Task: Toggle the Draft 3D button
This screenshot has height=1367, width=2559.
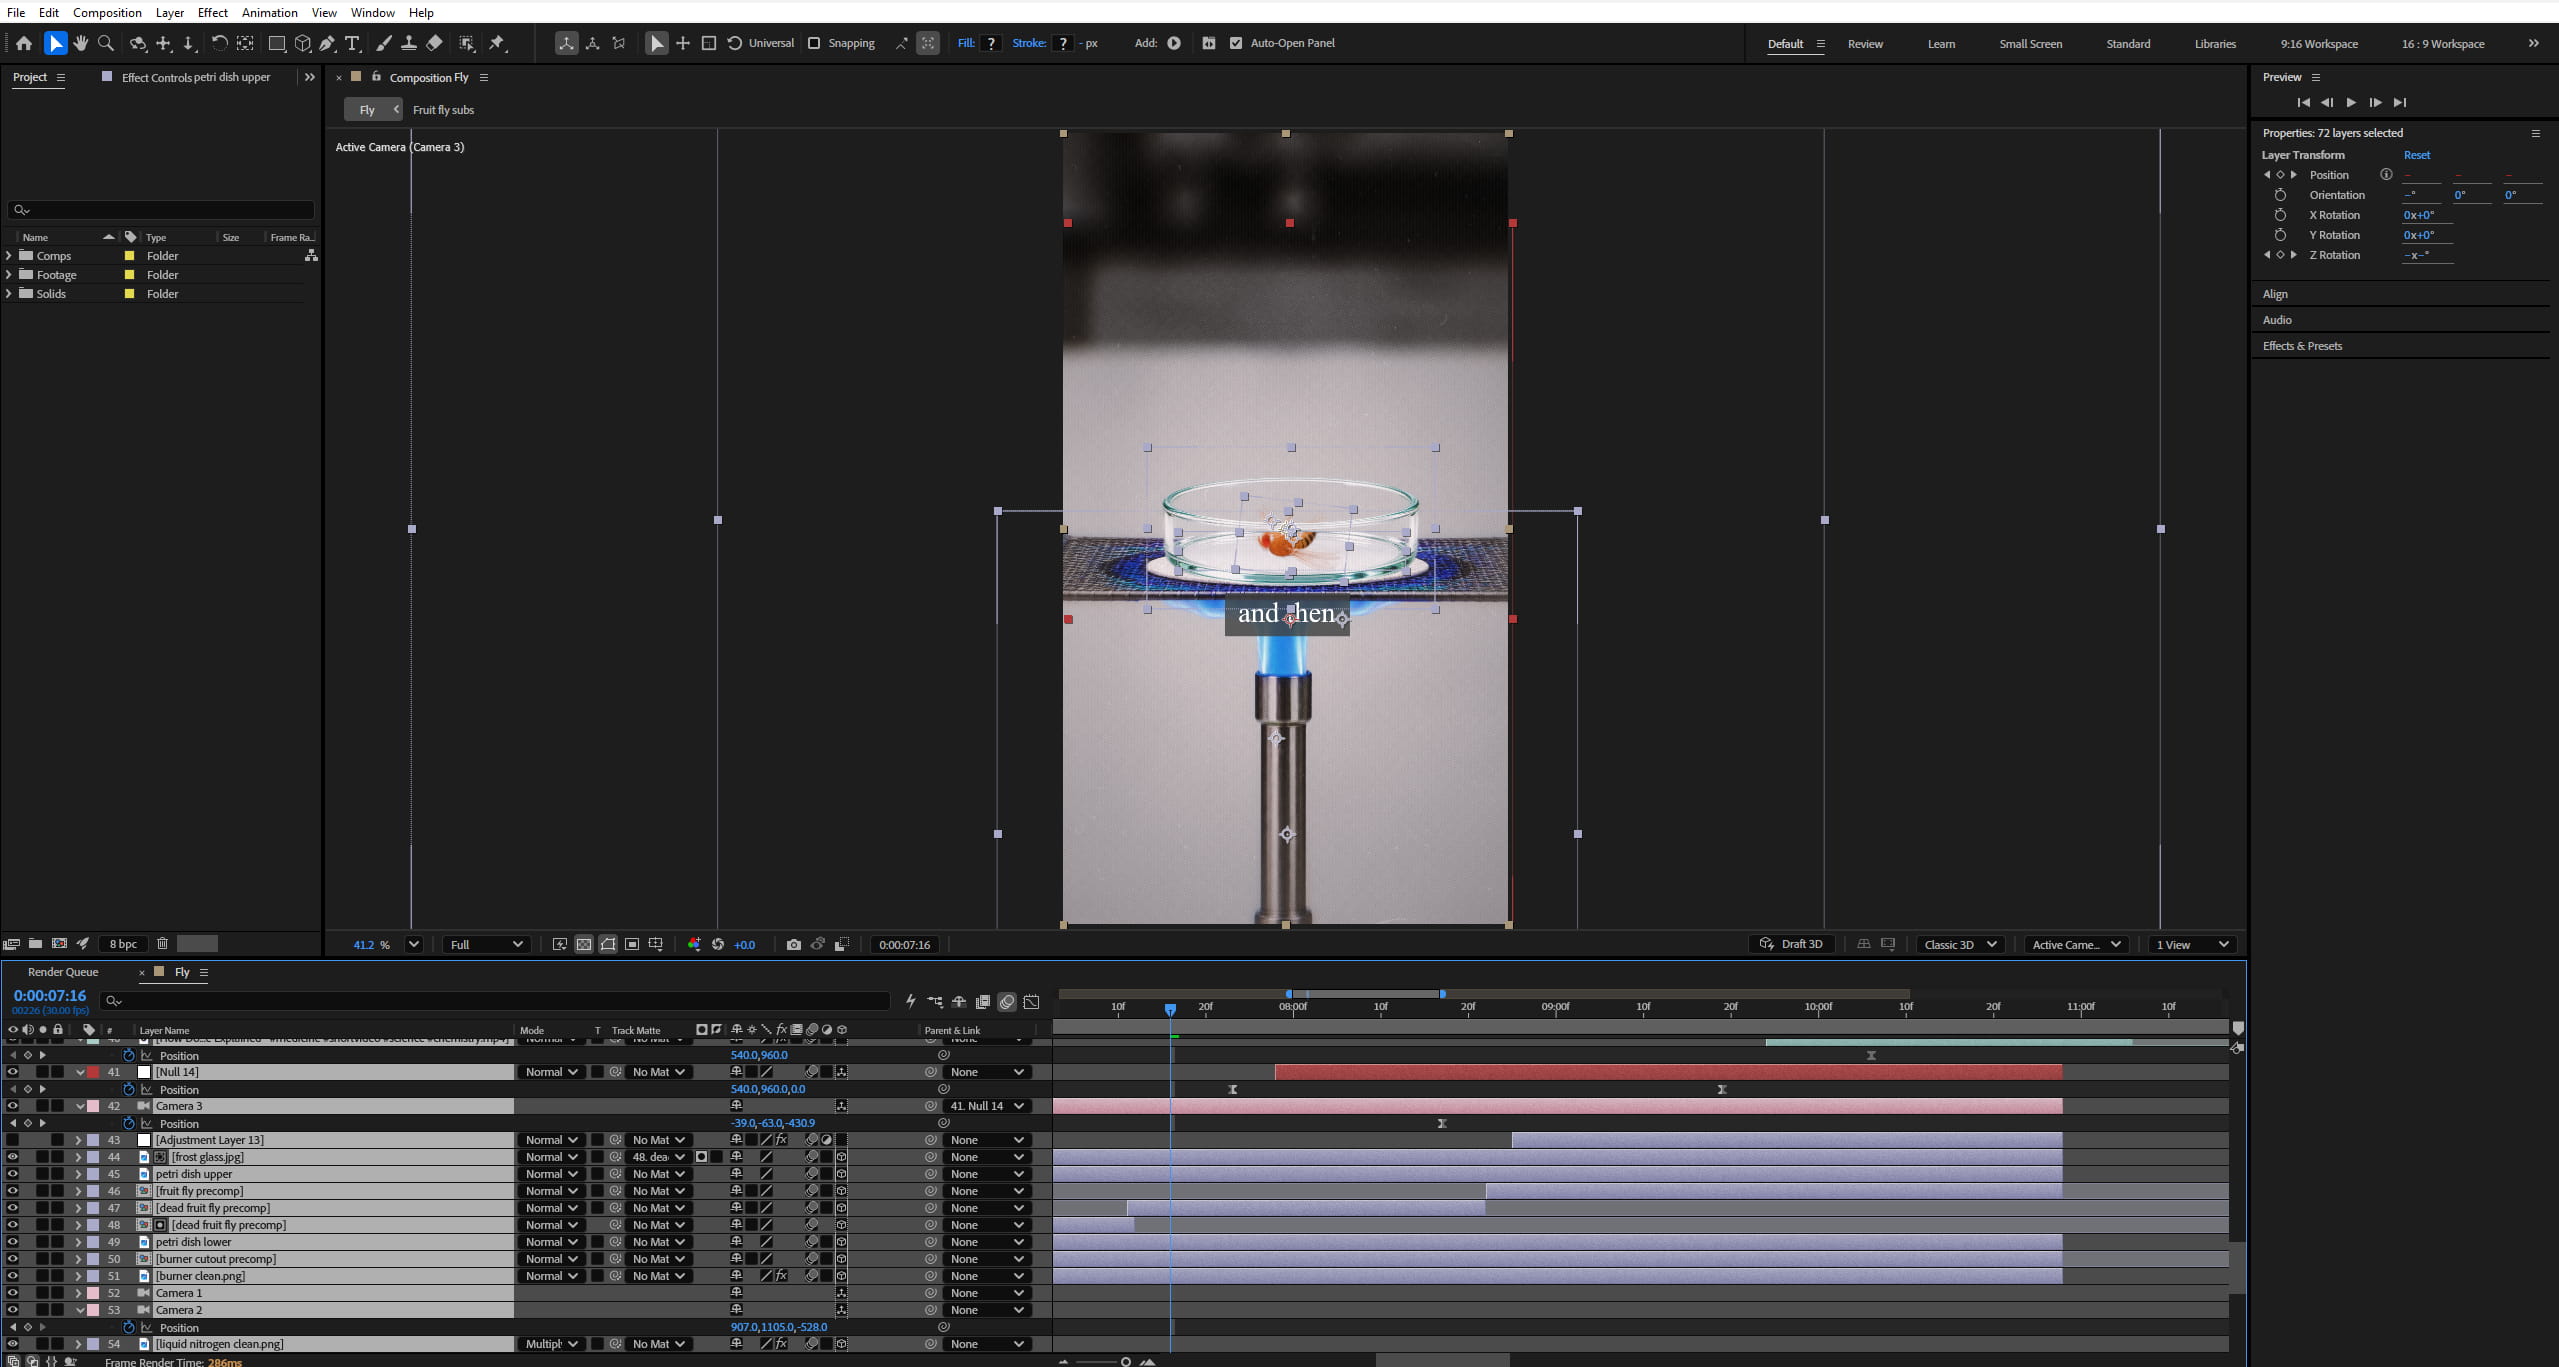Action: (x=1791, y=944)
